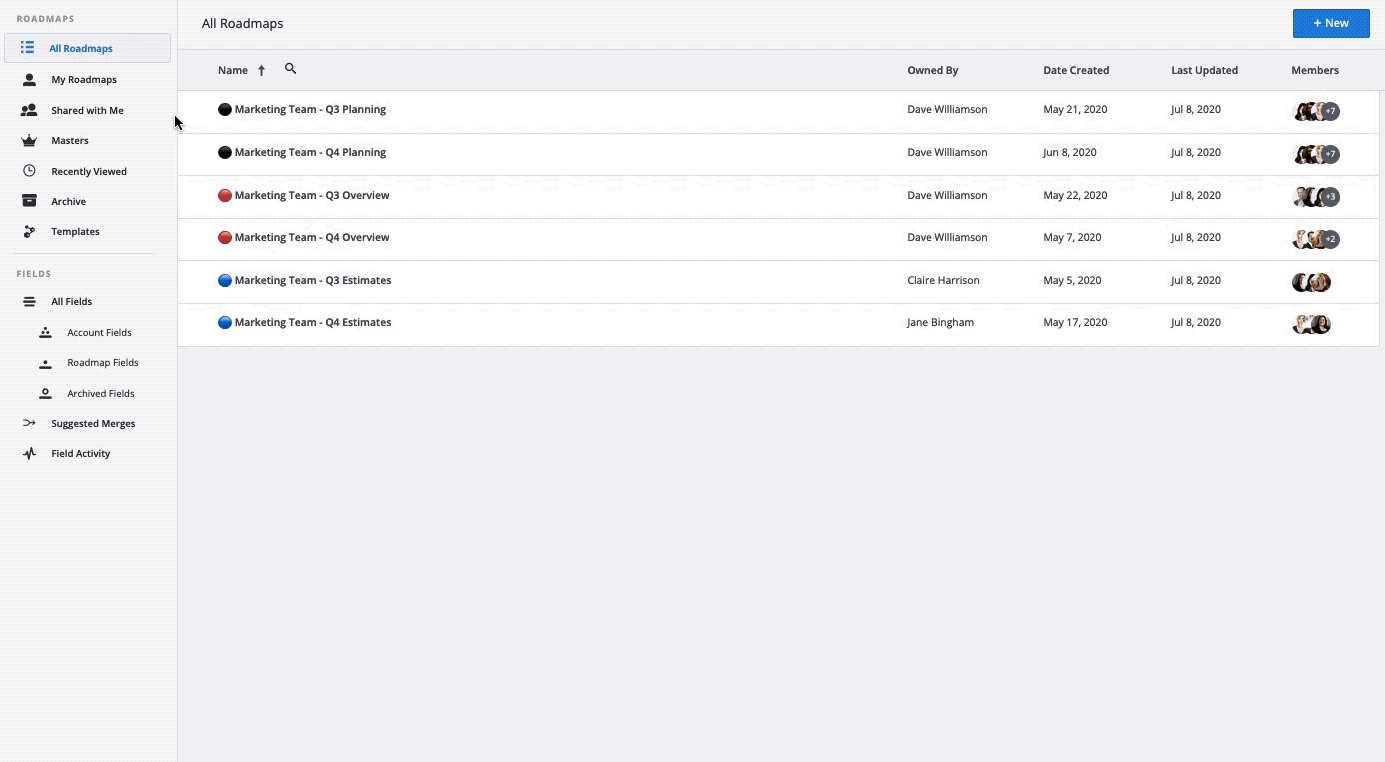Select Archived Fields sub-item
The height and width of the screenshot is (762, 1385).
100,394
